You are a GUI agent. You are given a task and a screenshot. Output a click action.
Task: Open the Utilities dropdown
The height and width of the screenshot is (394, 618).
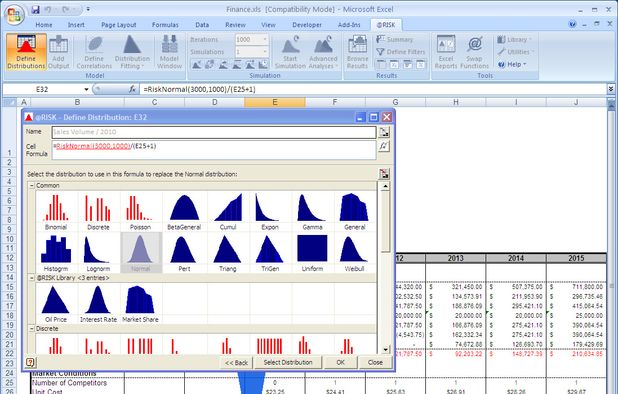pos(516,52)
